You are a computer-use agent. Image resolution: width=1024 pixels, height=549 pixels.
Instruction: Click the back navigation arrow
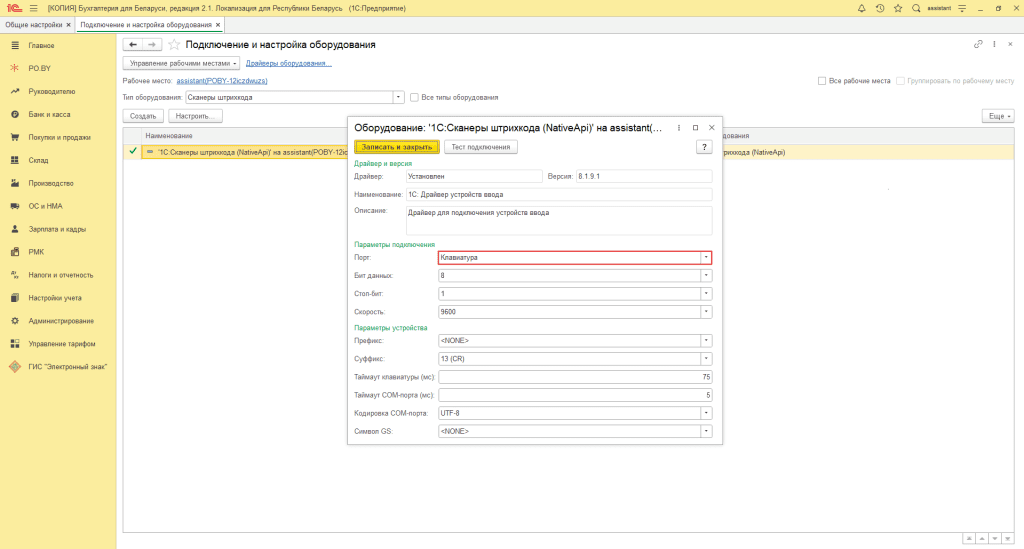tap(132, 45)
